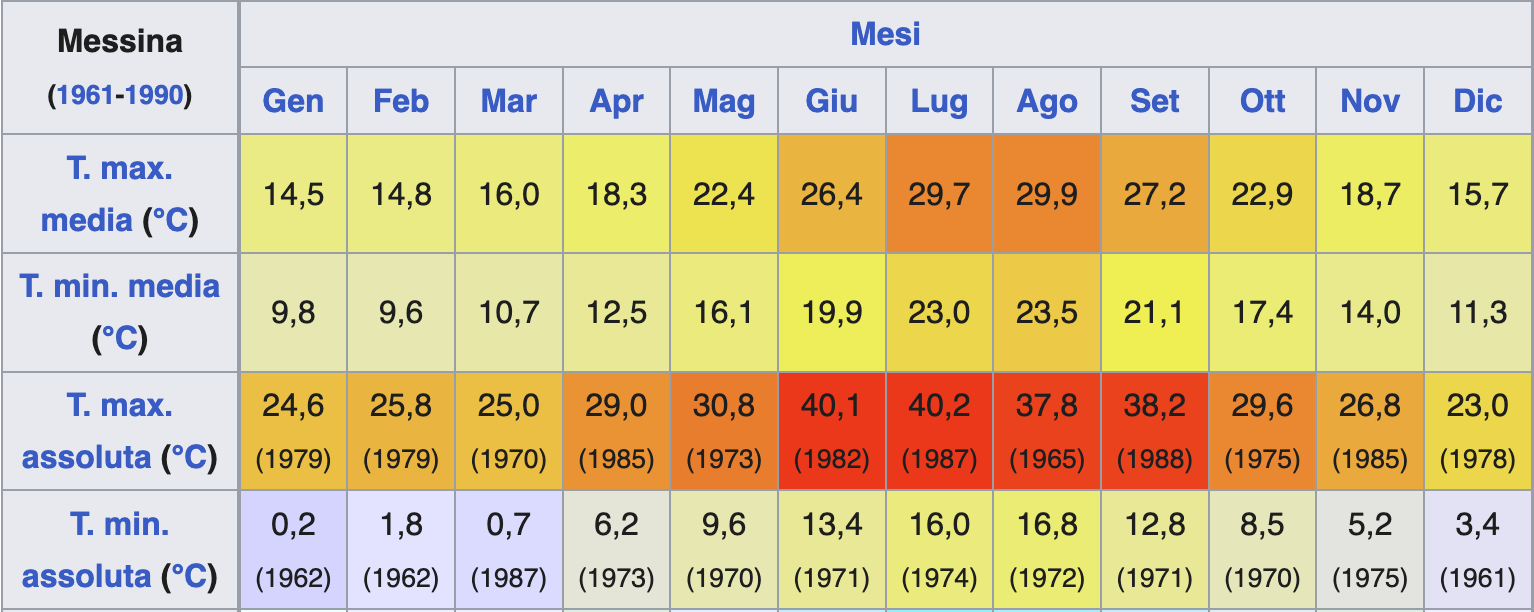Click the Dic month link
Screen dimensions: 1534x612
pos(1478,101)
